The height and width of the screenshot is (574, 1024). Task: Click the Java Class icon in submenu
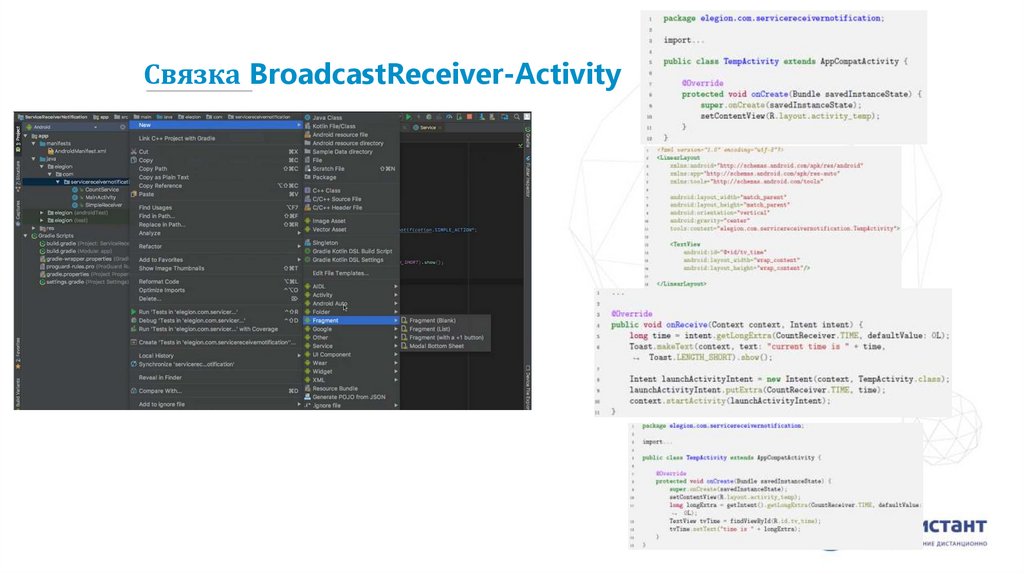307,118
